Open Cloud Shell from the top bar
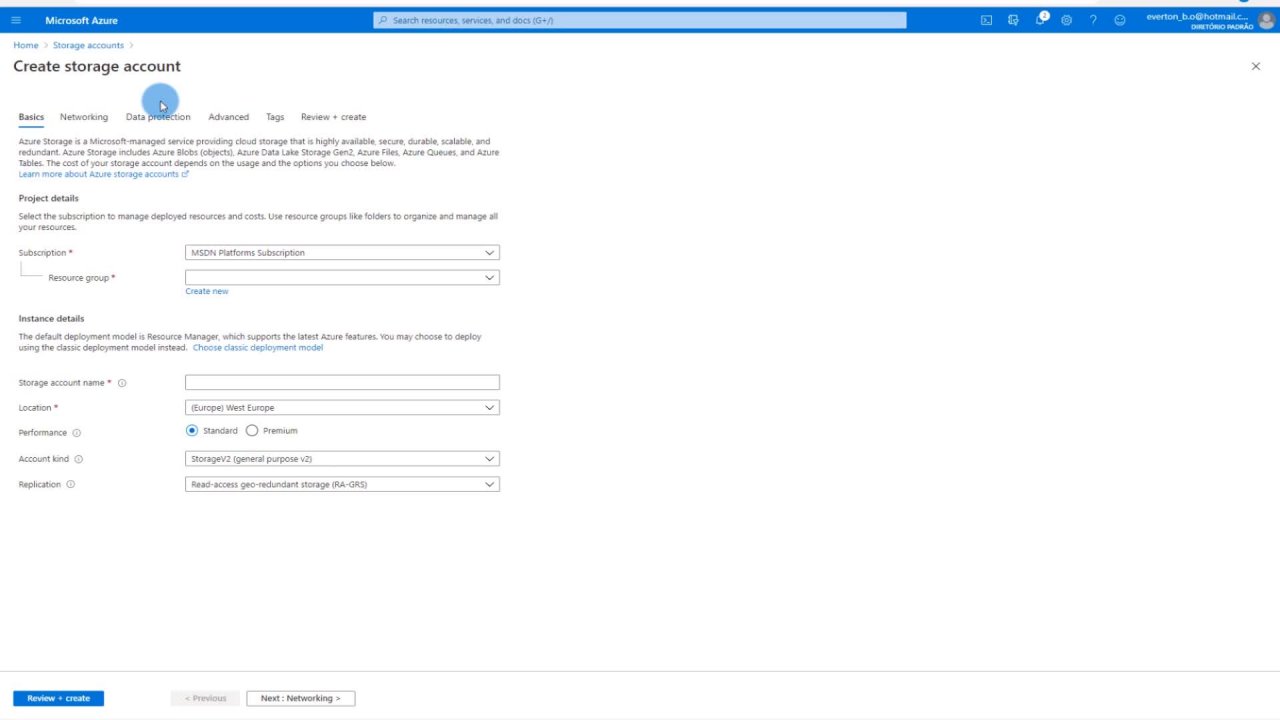 [x=986, y=20]
